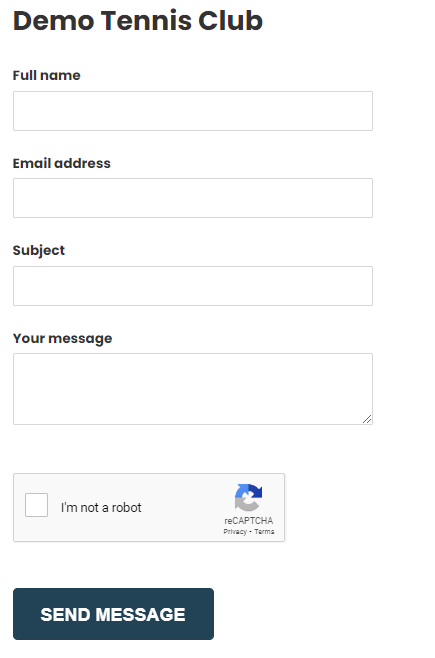Open the reCAPTCHA Terms link
The image size is (435, 658).
pos(264,532)
